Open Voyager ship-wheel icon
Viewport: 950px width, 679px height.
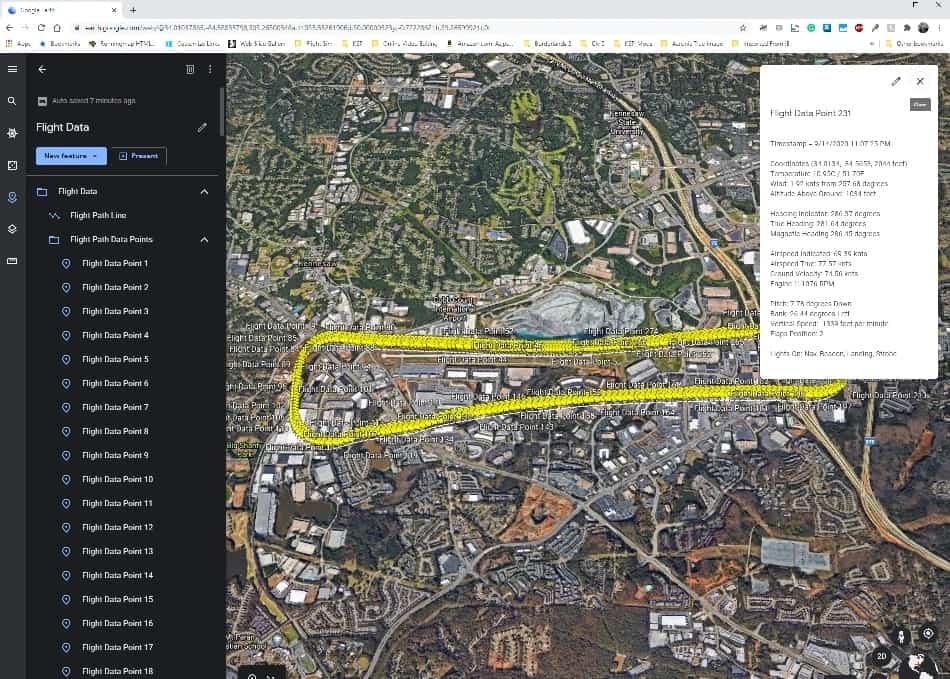(x=12, y=133)
